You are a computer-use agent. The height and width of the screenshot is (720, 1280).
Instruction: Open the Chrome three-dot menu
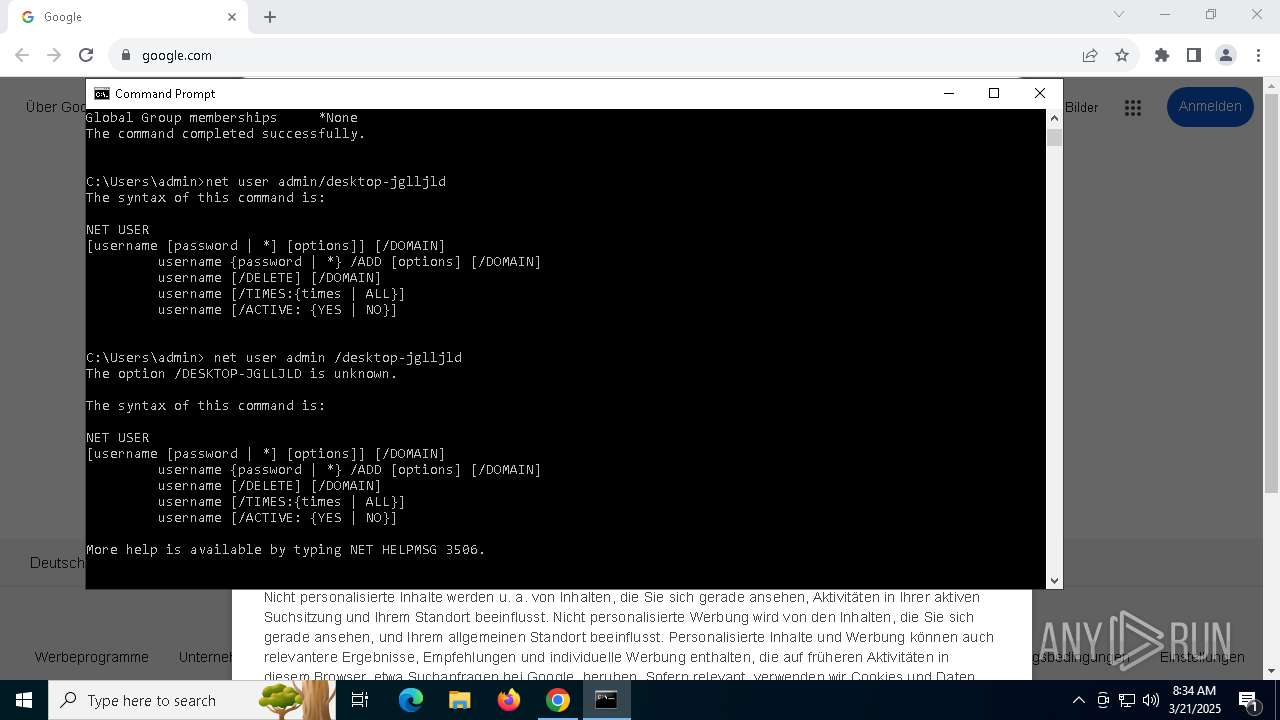(1258, 55)
